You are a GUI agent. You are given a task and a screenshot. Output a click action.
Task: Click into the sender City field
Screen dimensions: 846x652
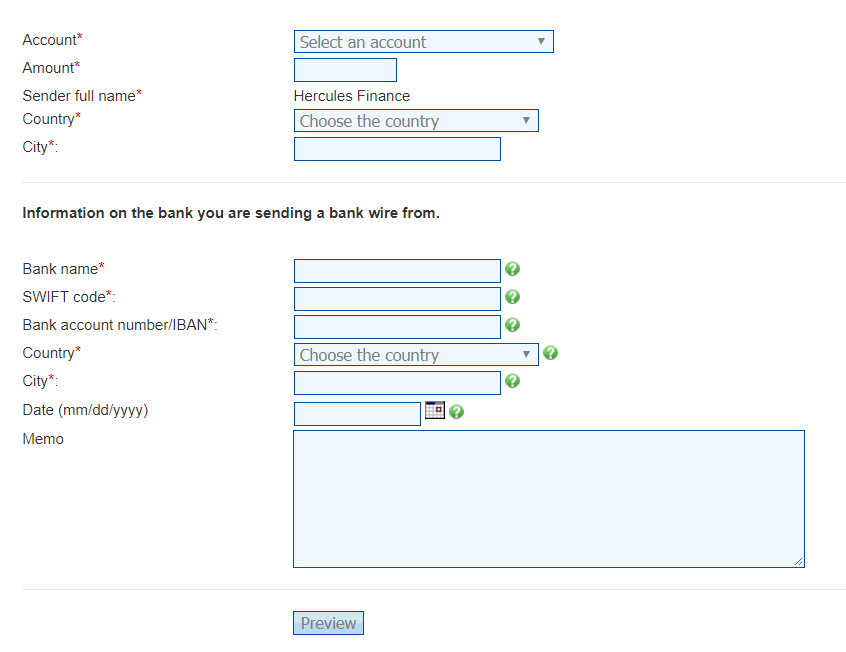pyautogui.click(x=397, y=149)
